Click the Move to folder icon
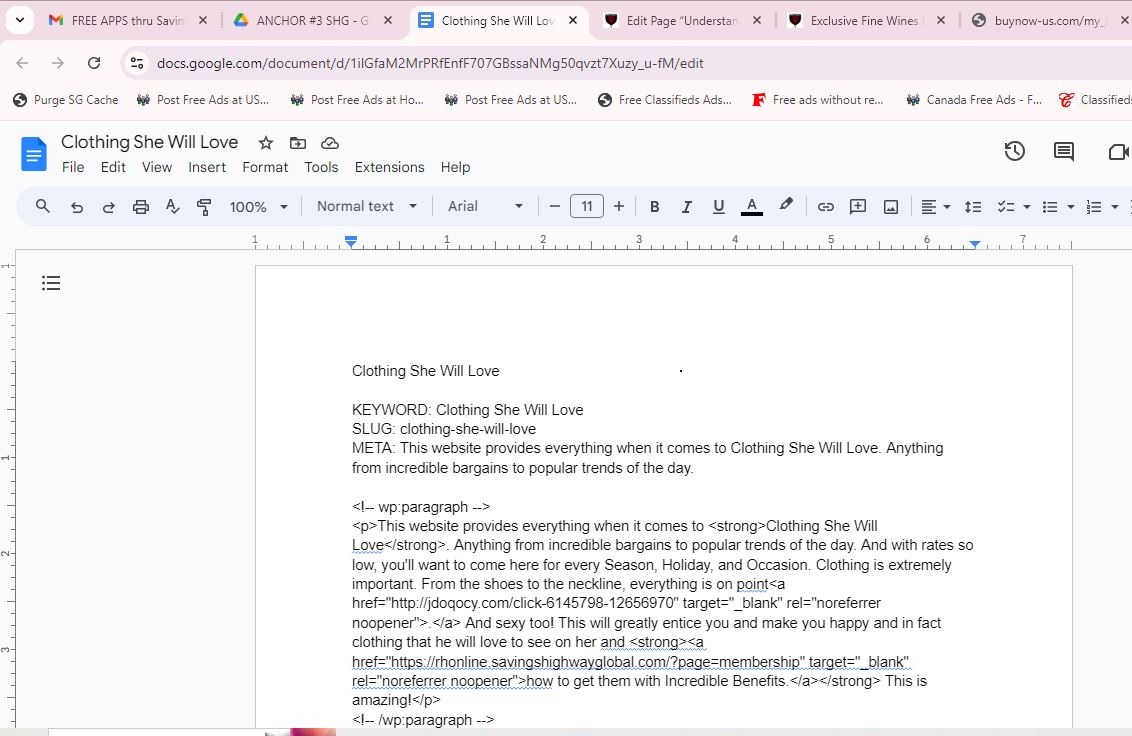The height and width of the screenshot is (736, 1132). 297,143
